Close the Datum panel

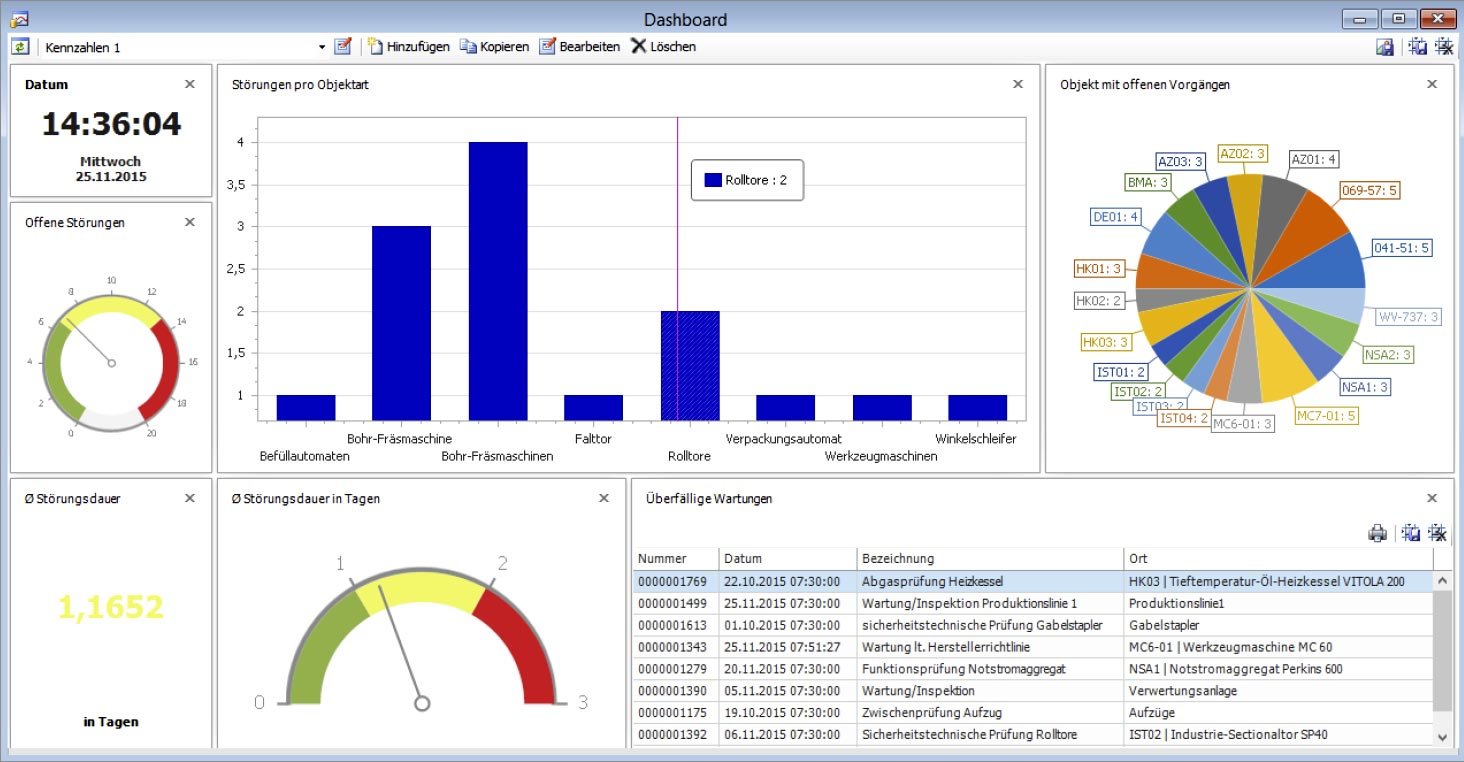pyautogui.click(x=190, y=84)
